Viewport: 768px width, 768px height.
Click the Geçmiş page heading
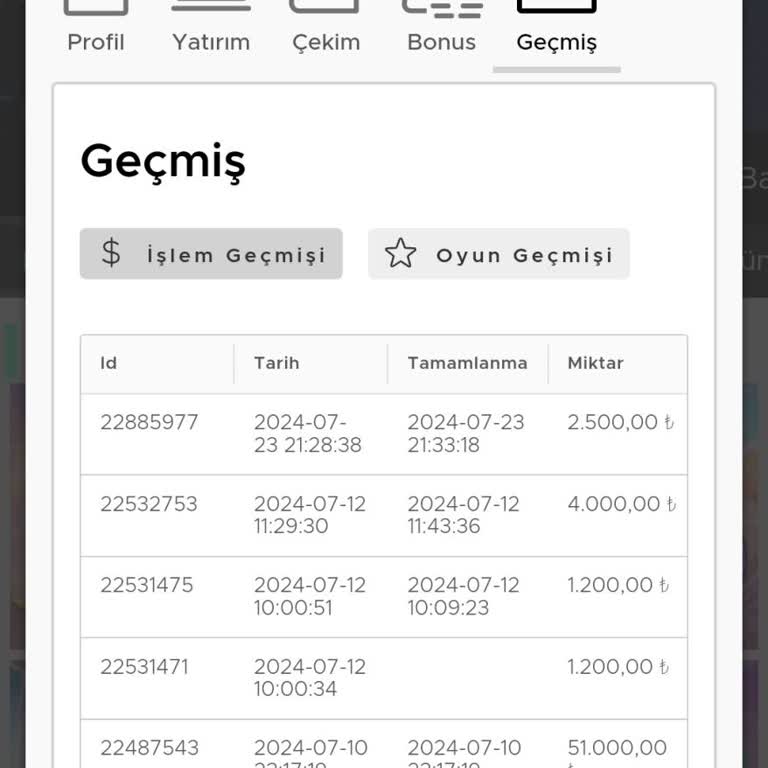pyautogui.click(x=163, y=162)
